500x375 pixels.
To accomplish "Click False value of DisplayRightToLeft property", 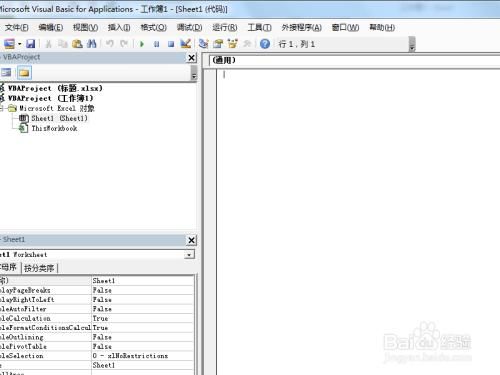I will tap(142, 300).
